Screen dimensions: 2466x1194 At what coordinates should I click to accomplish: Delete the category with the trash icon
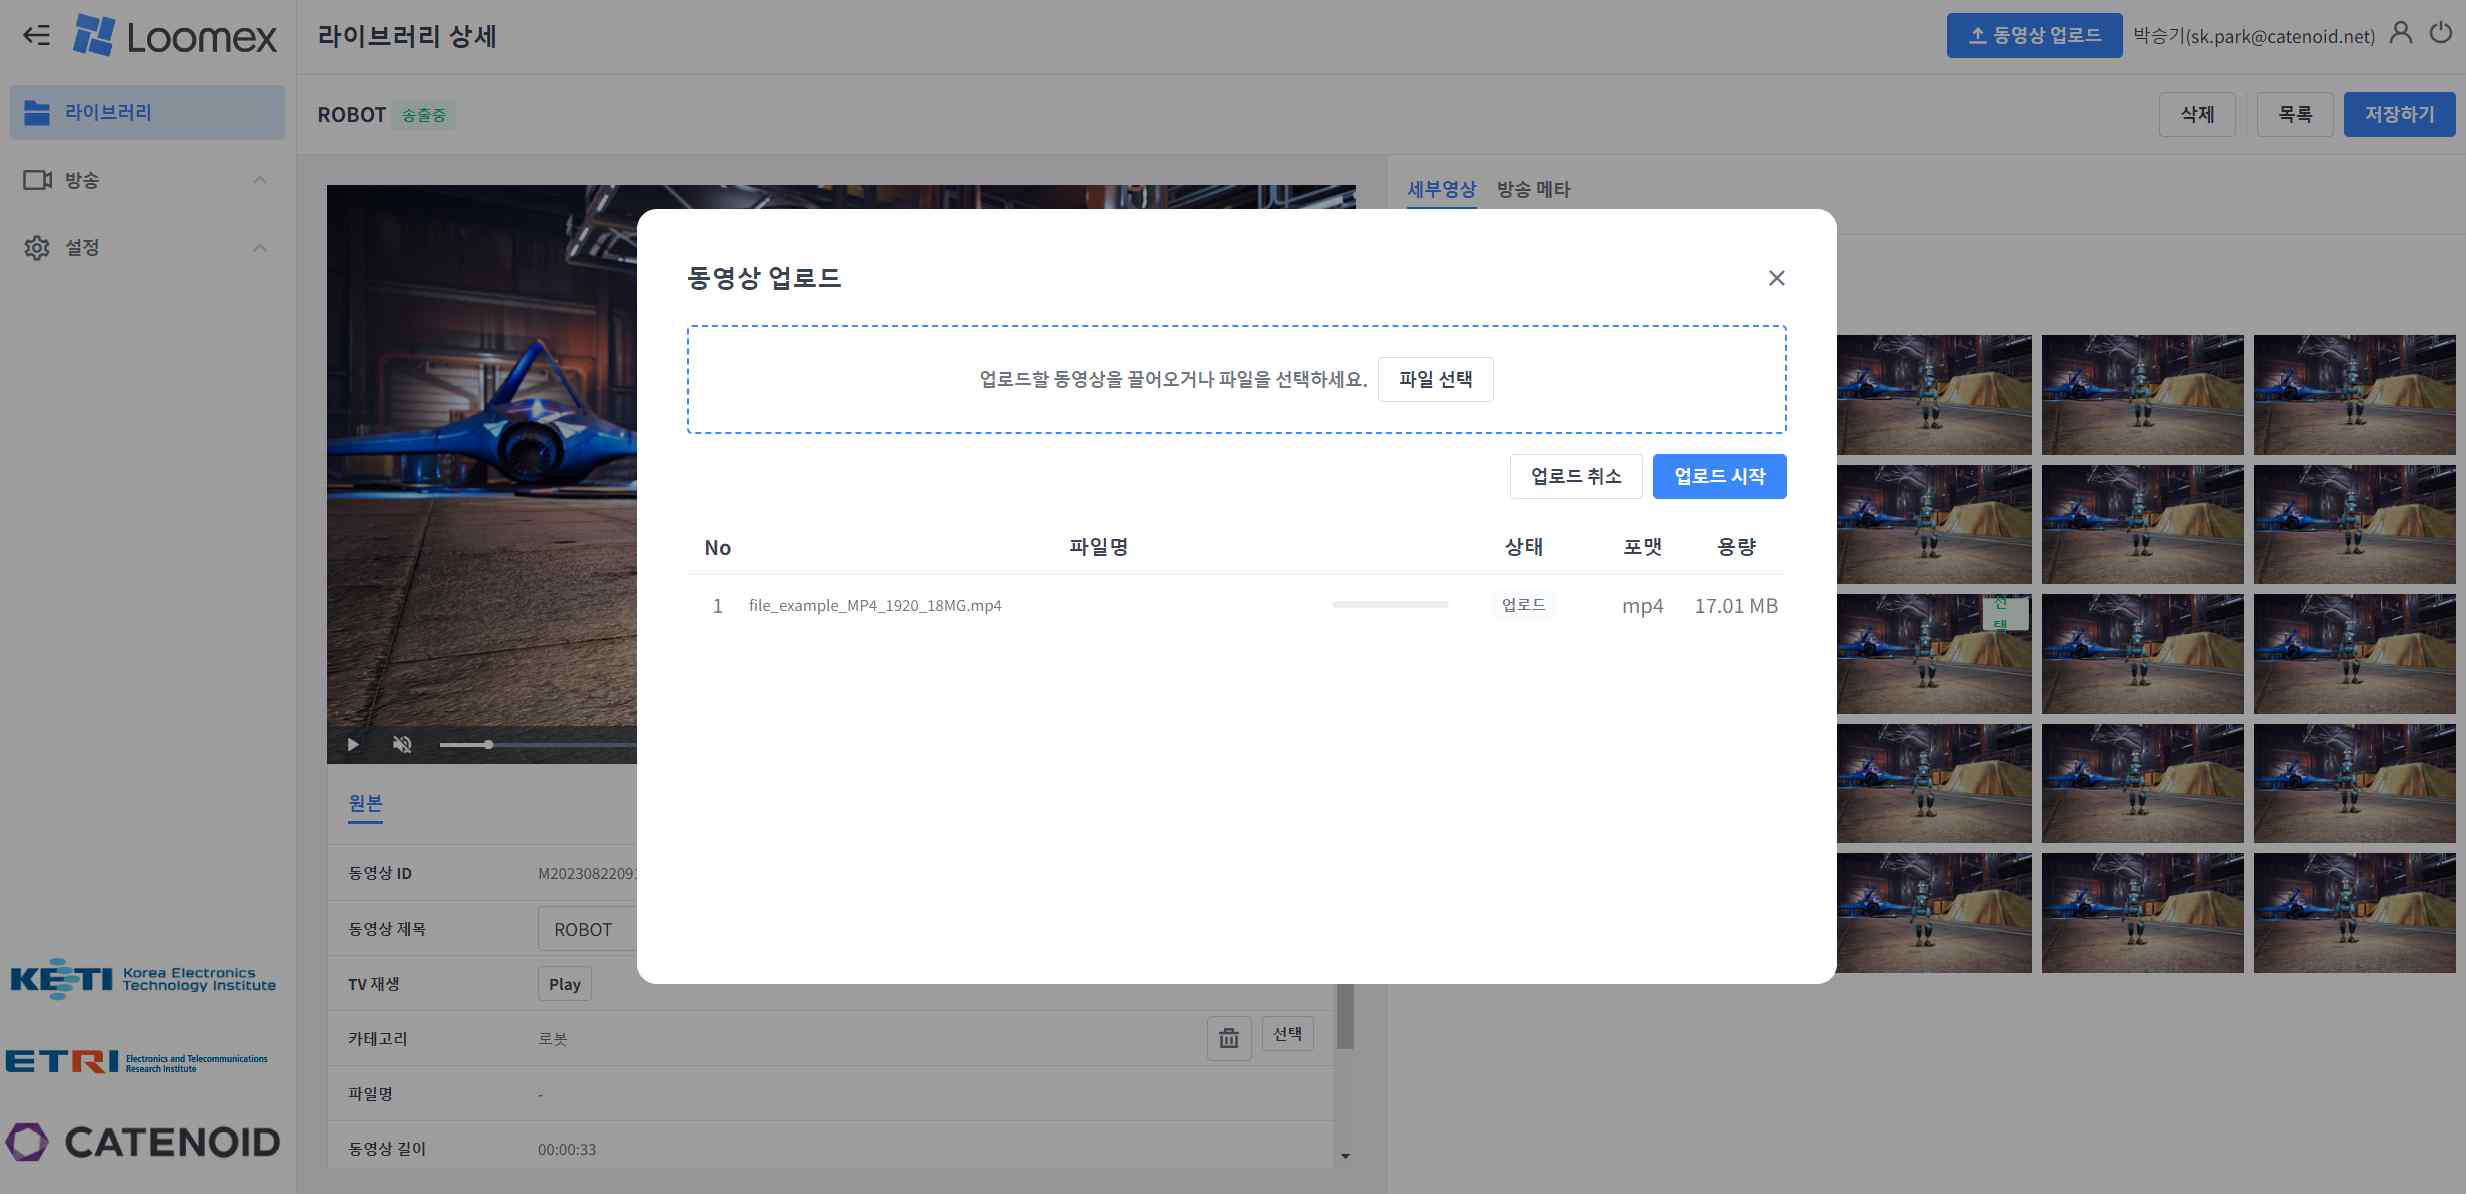[1229, 1039]
